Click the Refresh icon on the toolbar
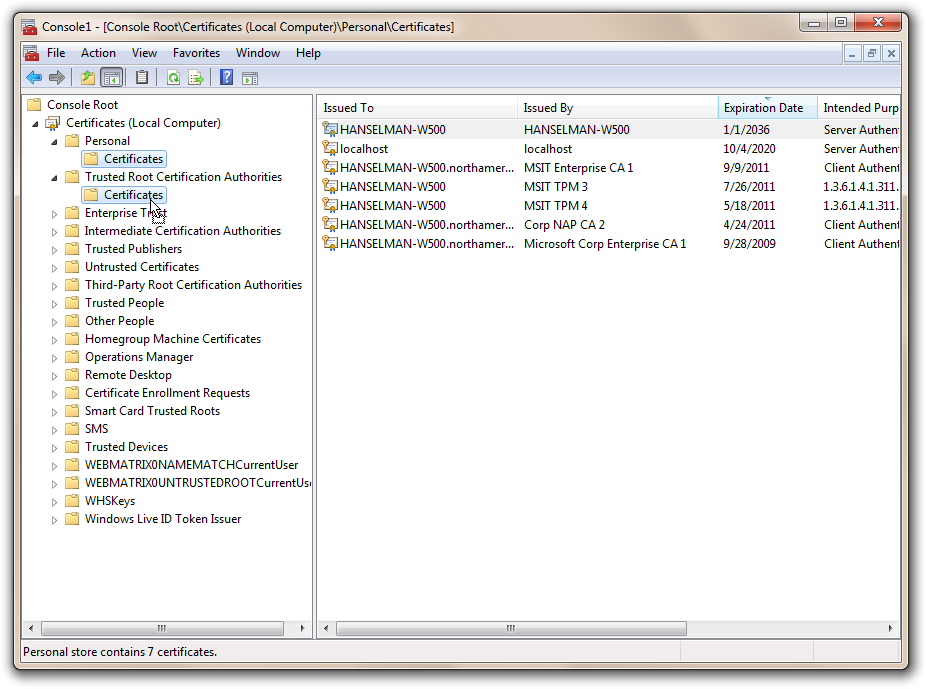This screenshot has height=689, width=926. [171, 77]
